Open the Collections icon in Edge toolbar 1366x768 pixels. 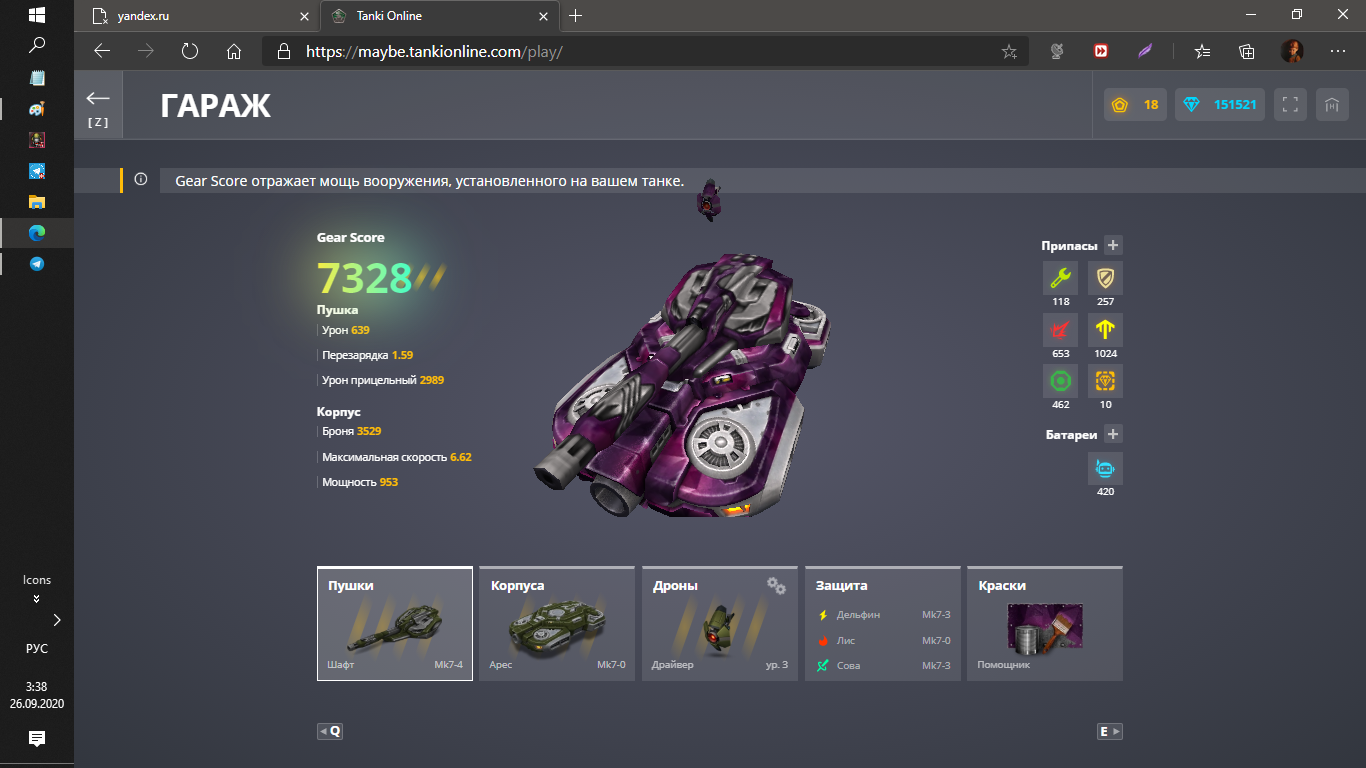coord(1247,51)
